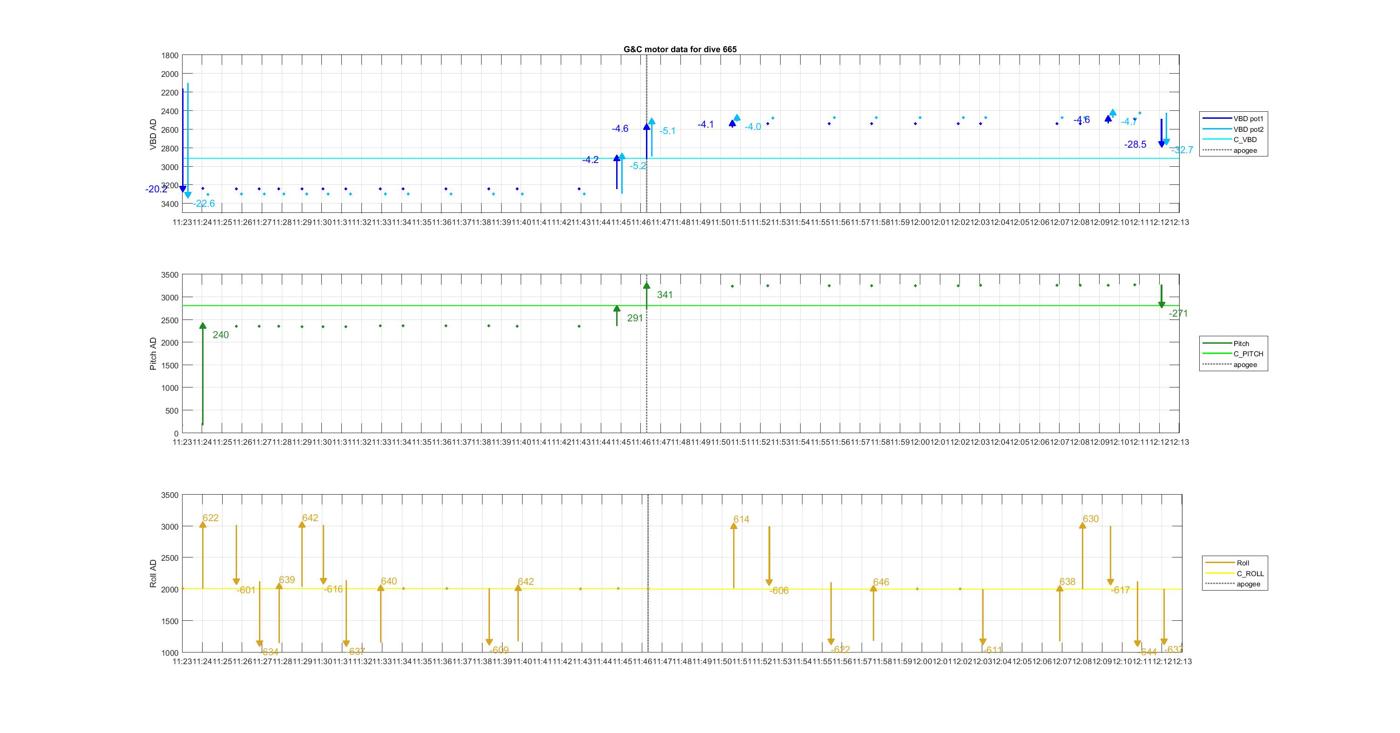This screenshot has width=1400, height=733.
Task: Click the "646" roll data label
Action: [x=881, y=582]
